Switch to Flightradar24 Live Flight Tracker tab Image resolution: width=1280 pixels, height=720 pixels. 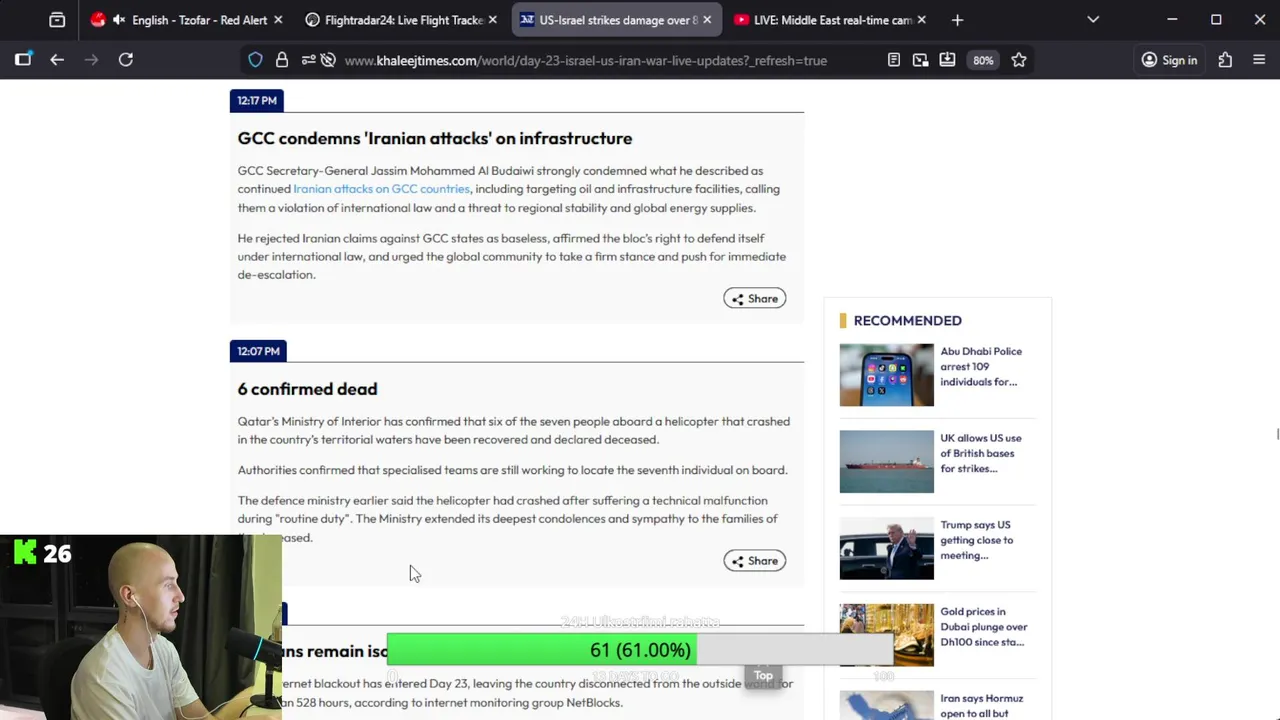(x=404, y=20)
